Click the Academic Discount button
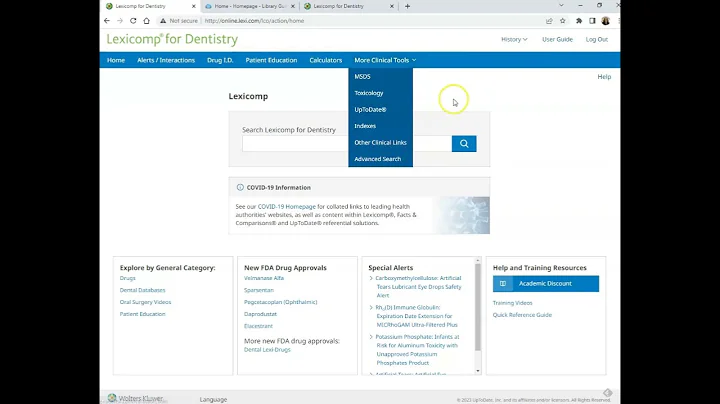The height and width of the screenshot is (404, 720). pyautogui.click(x=546, y=284)
